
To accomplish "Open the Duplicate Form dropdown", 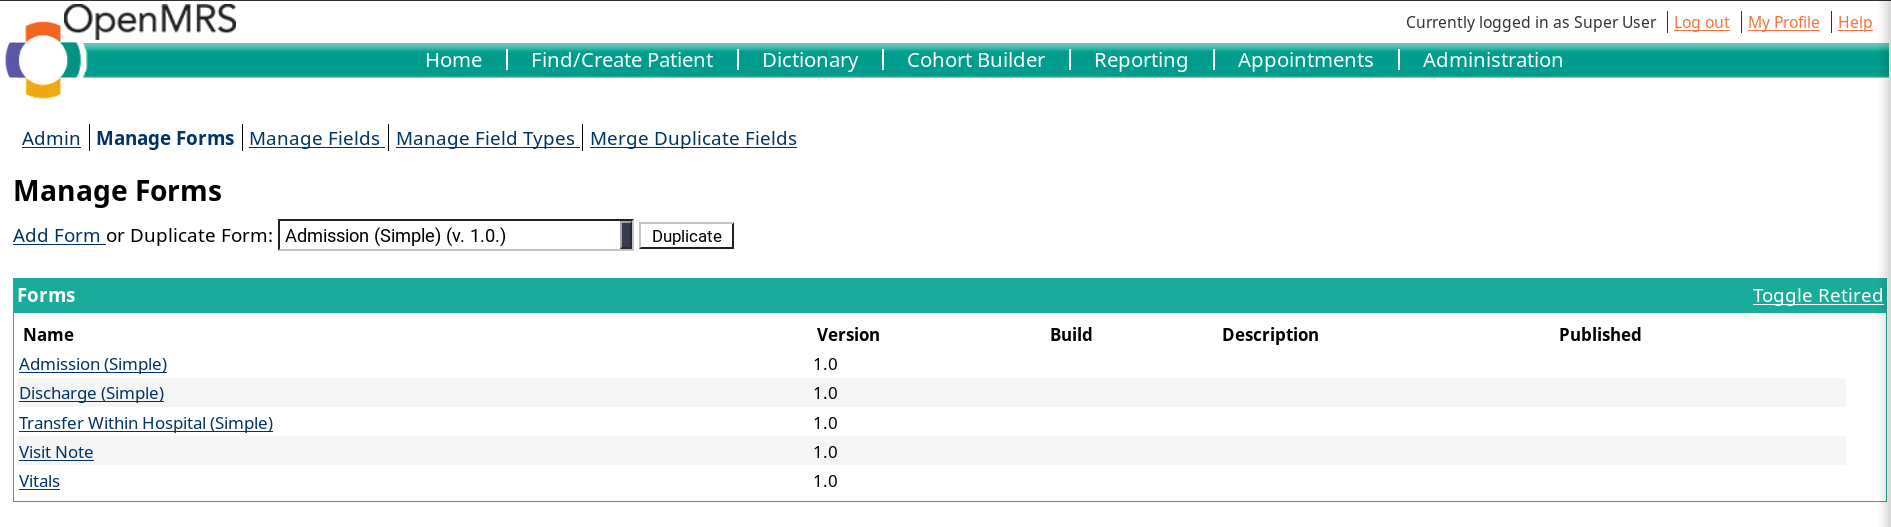I will tap(455, 235).
